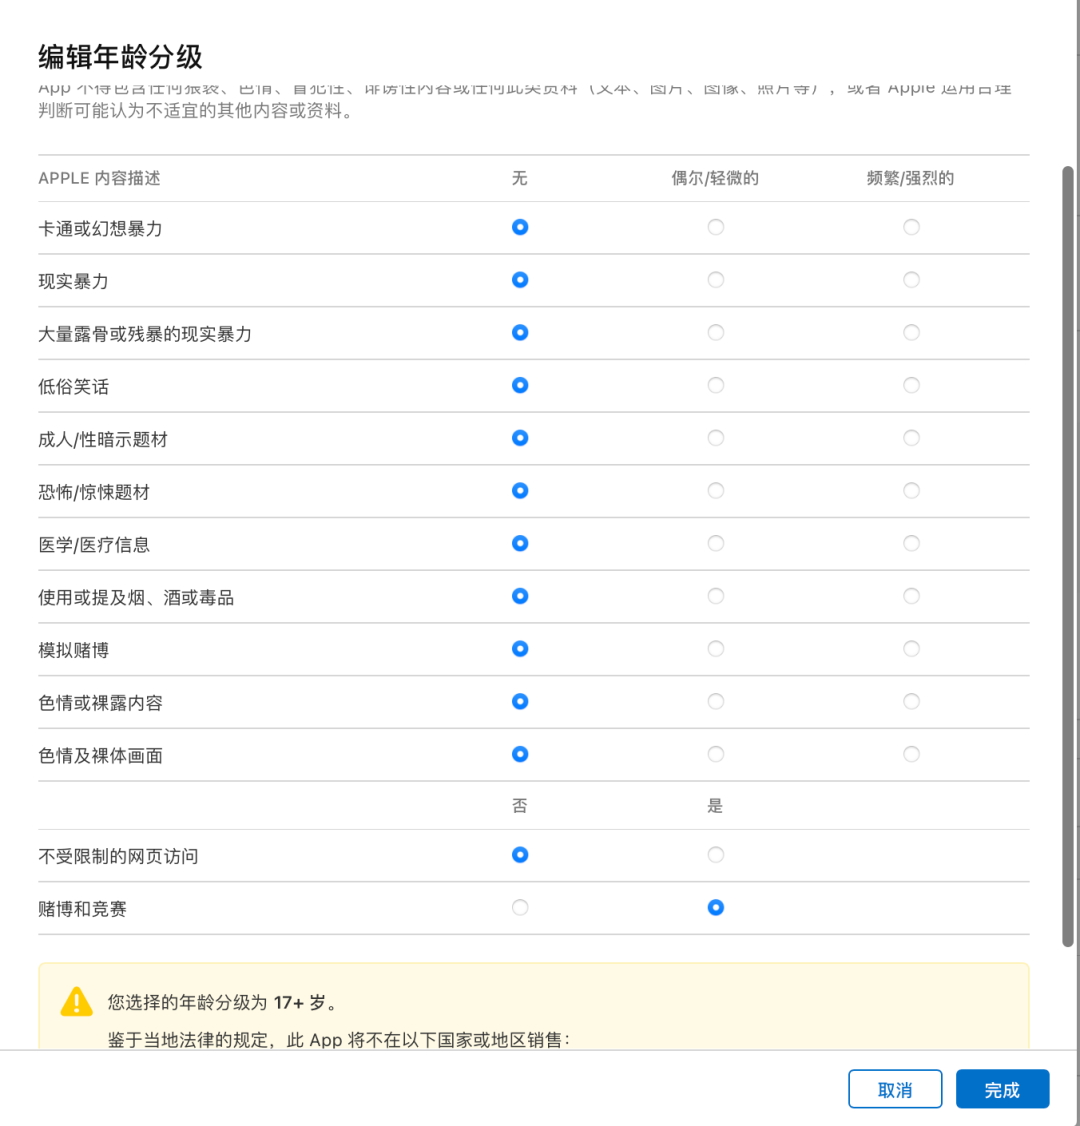Select 无 for 成人/性暗示题材
Viewport: 1080px width, 1126px height.
[520, 438]
